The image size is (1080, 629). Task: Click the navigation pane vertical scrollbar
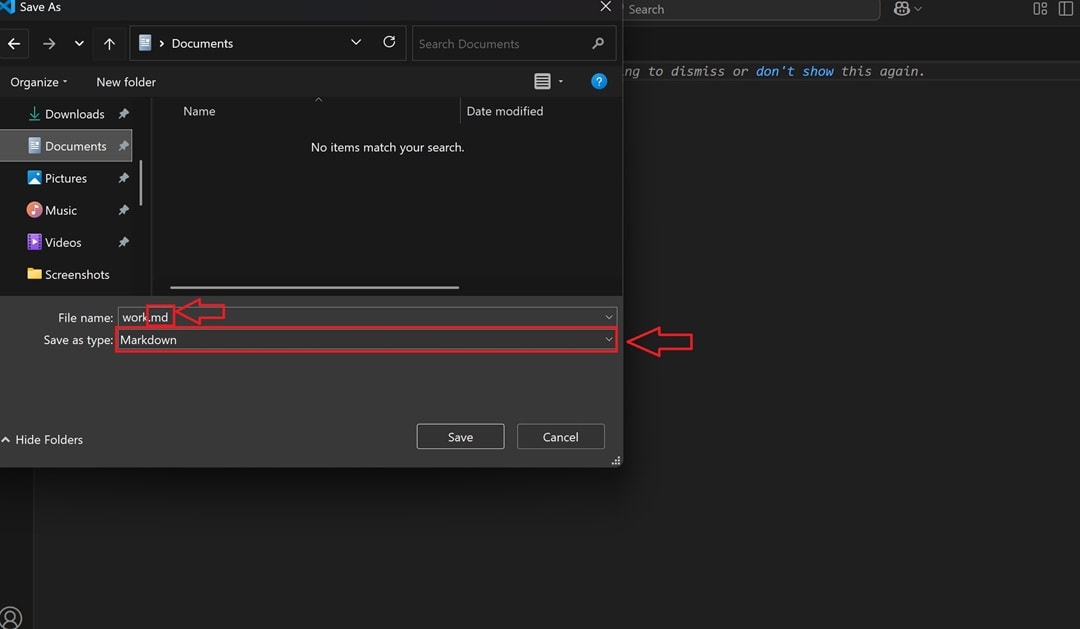click(141, 183)
